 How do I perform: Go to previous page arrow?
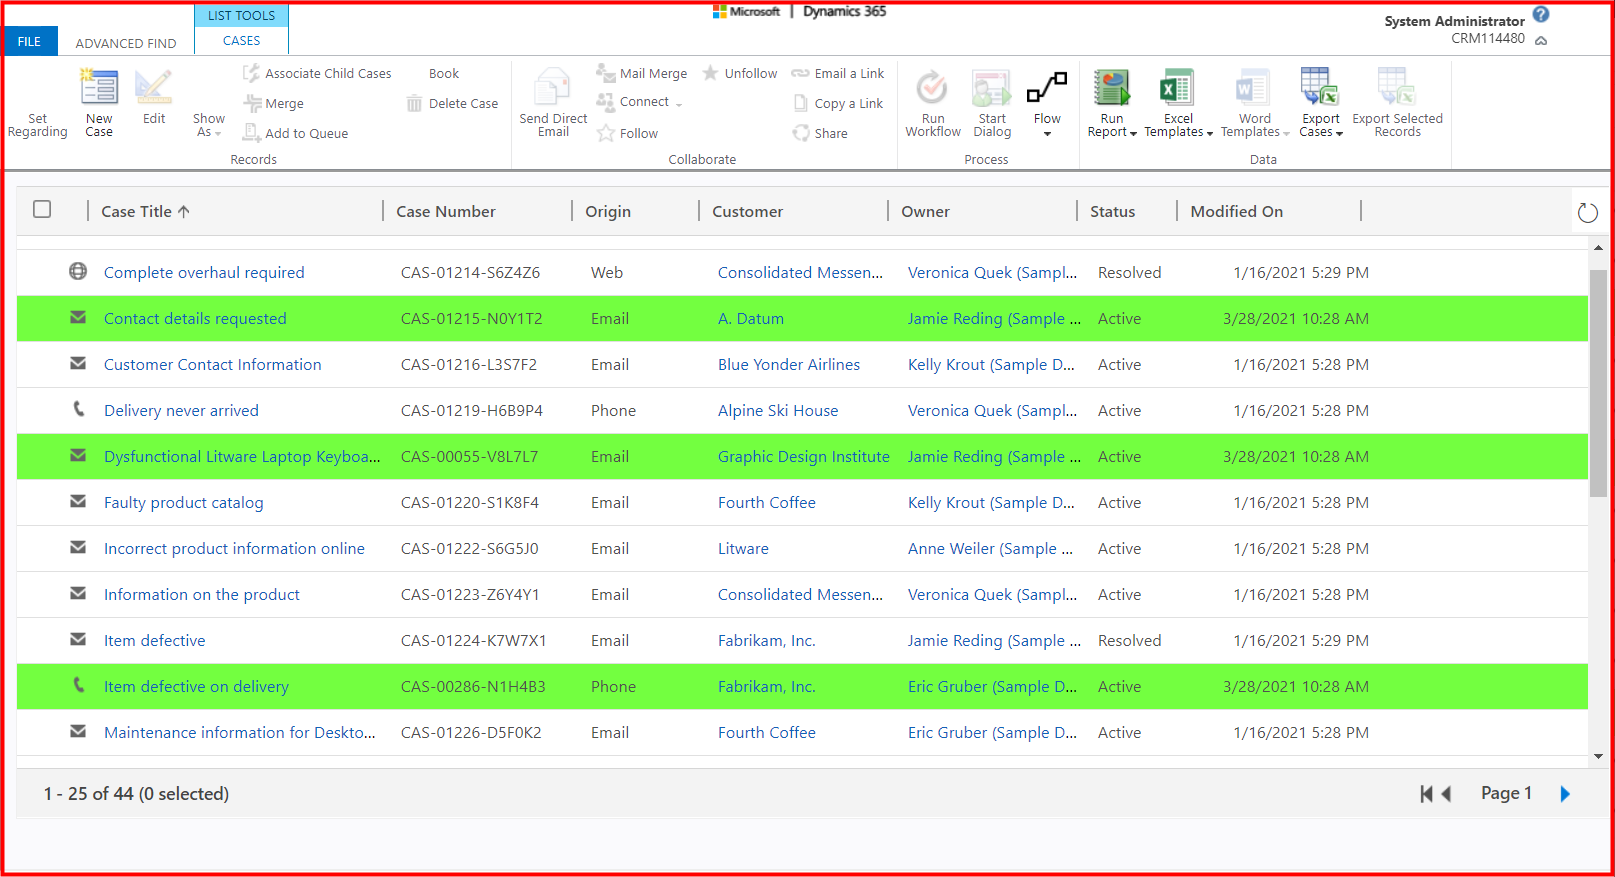point(1446,794)
